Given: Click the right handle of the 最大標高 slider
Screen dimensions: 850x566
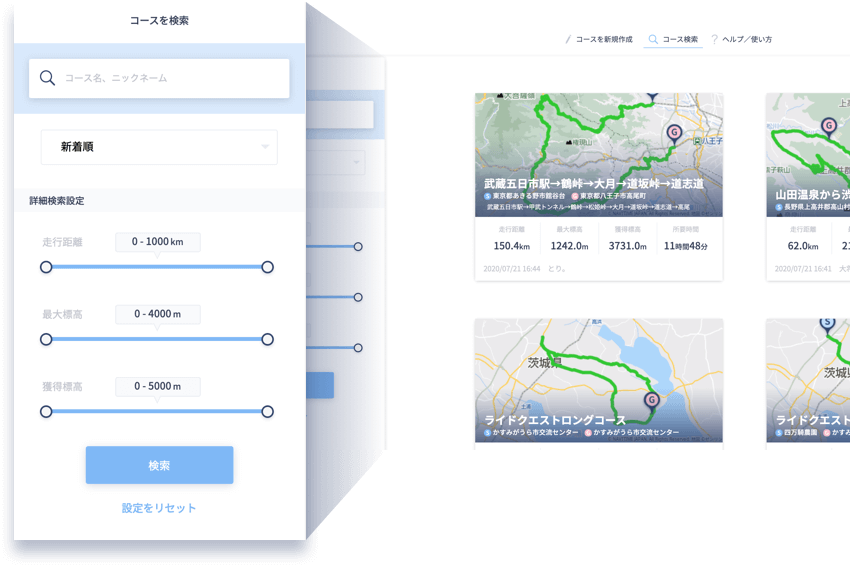Looking at the screenshot, I should [267, 339].
